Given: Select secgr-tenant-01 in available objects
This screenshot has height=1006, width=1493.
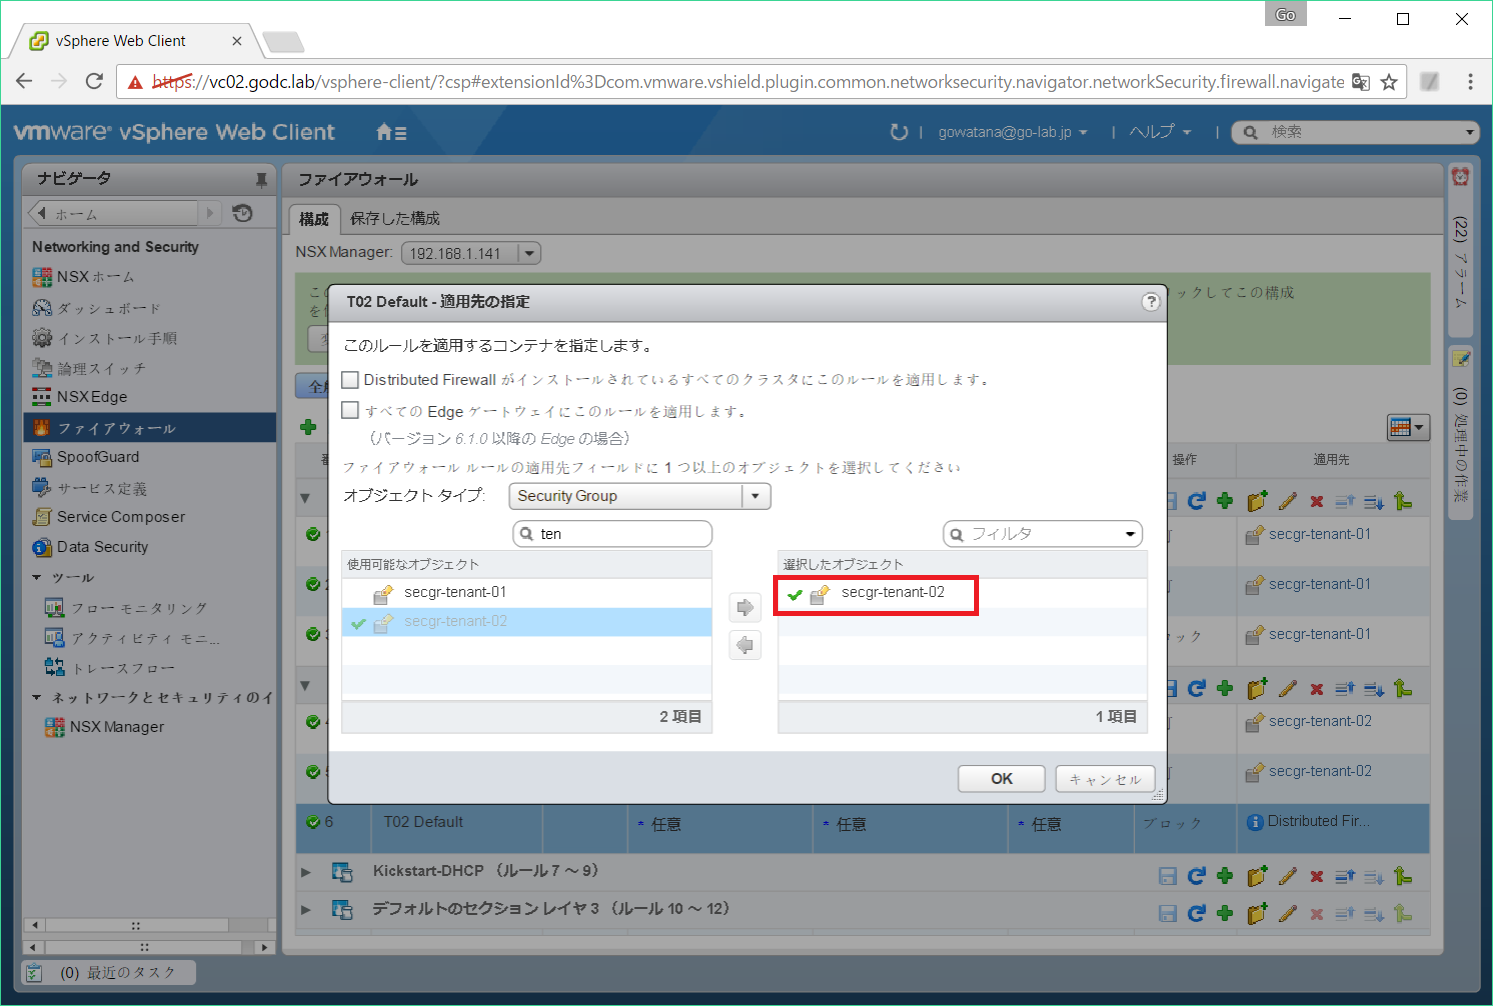Looking at the screenshot, I should (x=526, y=593).
